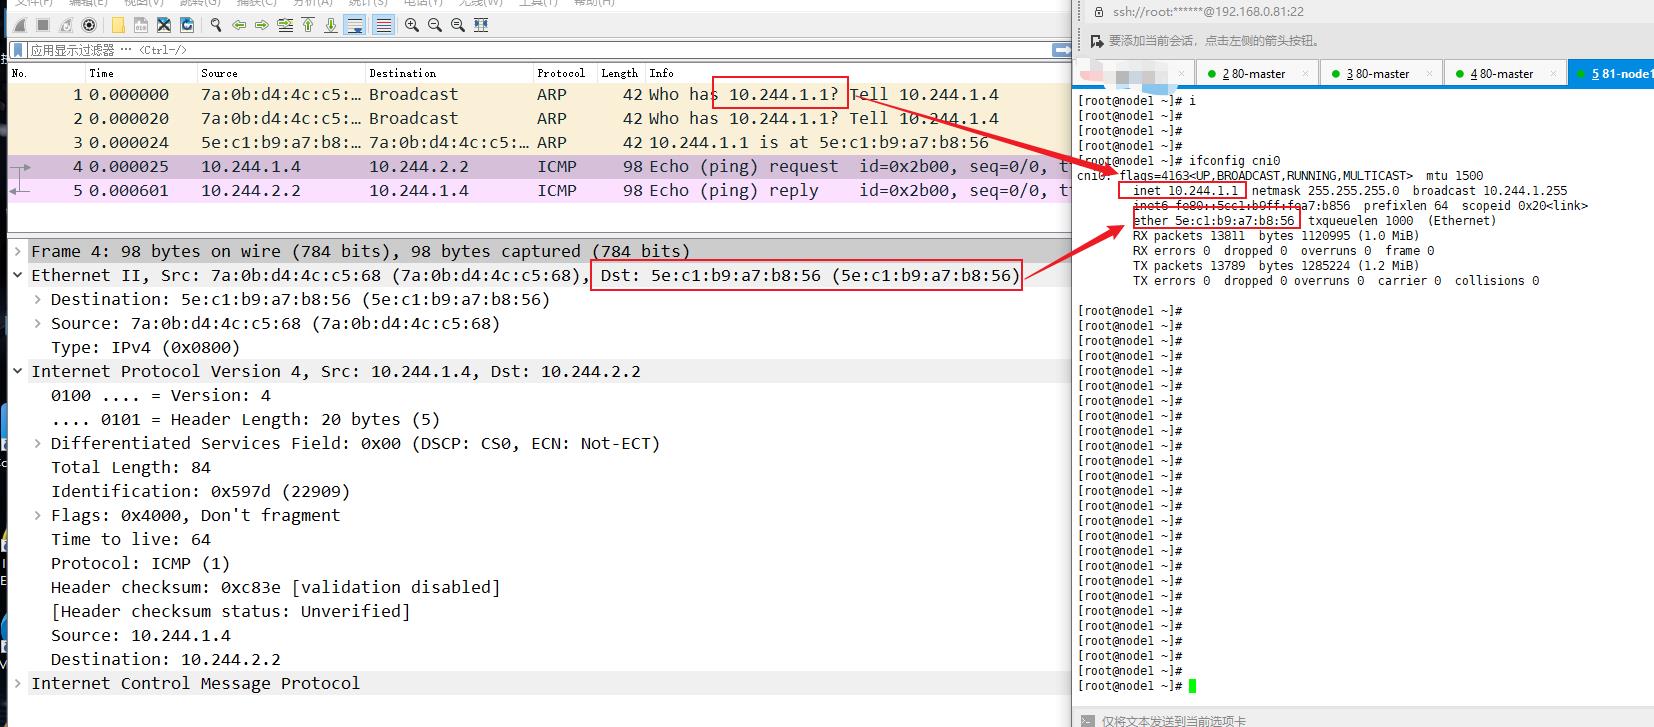
Task: Select the Type: IPv4 (0x0800) line
Action: click(x=146, y=347)
